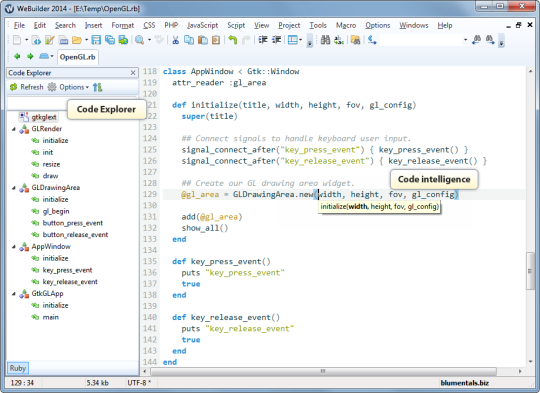
Task: Select button_press_event in the tree
Action: [x=73, y=223]
